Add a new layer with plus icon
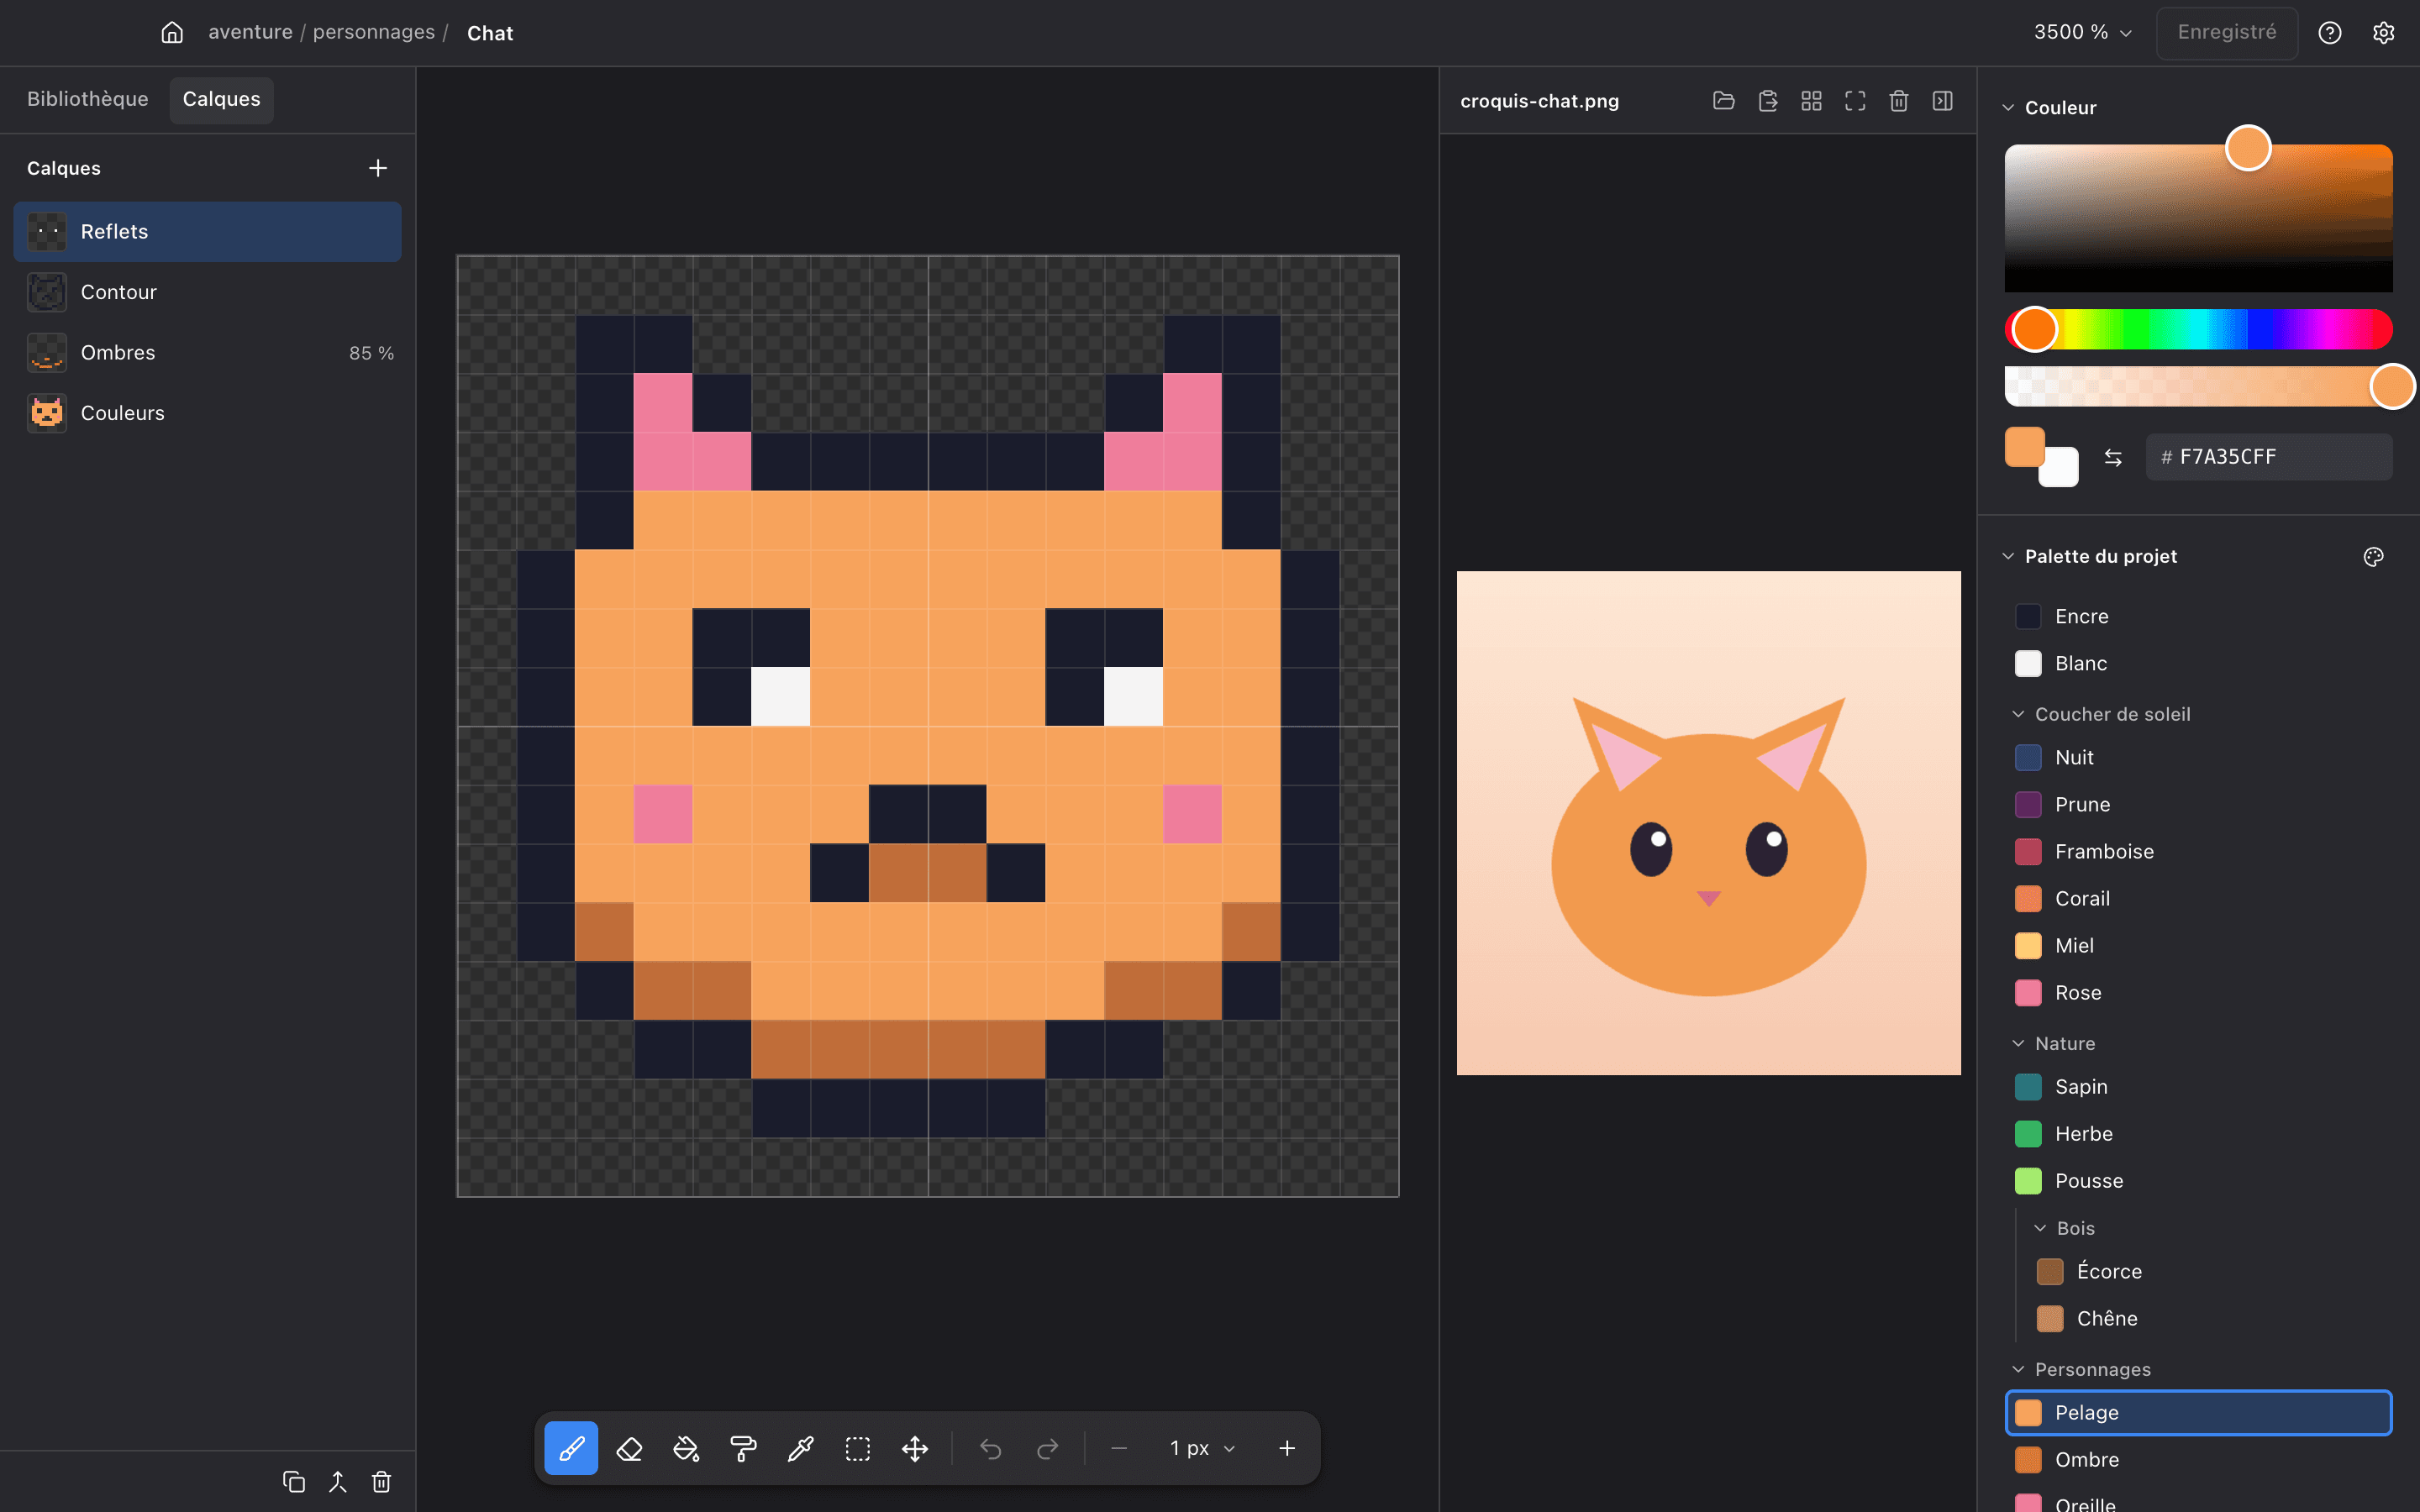This screenshot has height=1512, width=2420. [378, 168]
